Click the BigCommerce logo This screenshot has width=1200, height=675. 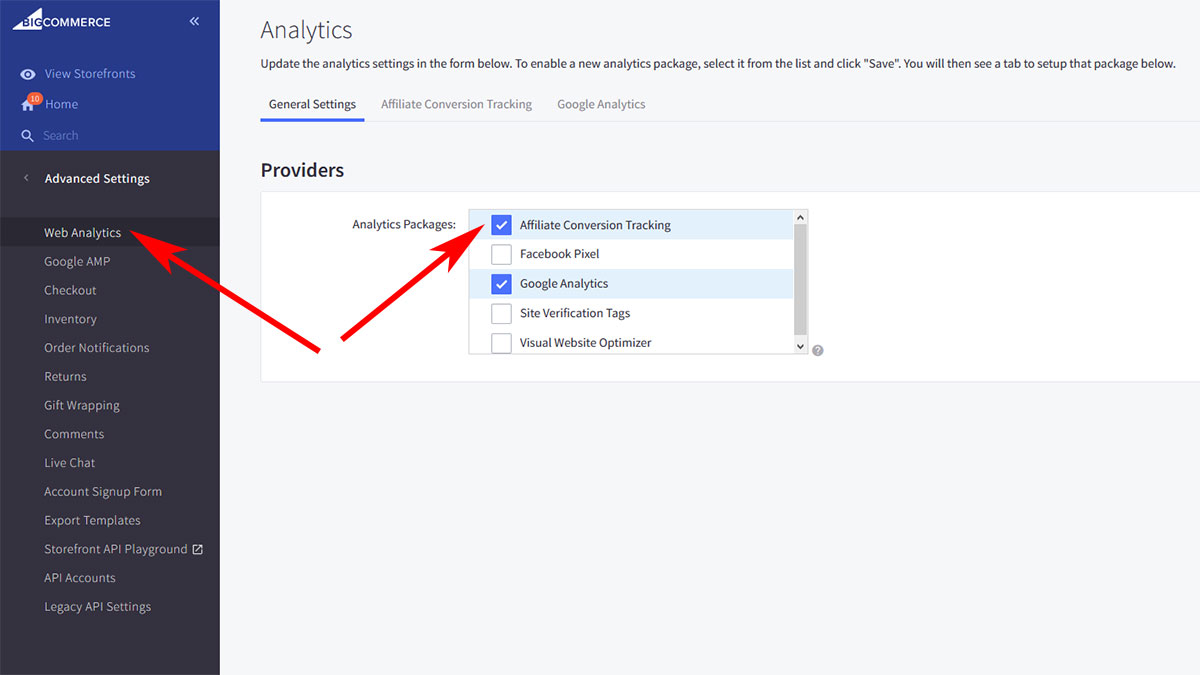(x=61, y=19)
